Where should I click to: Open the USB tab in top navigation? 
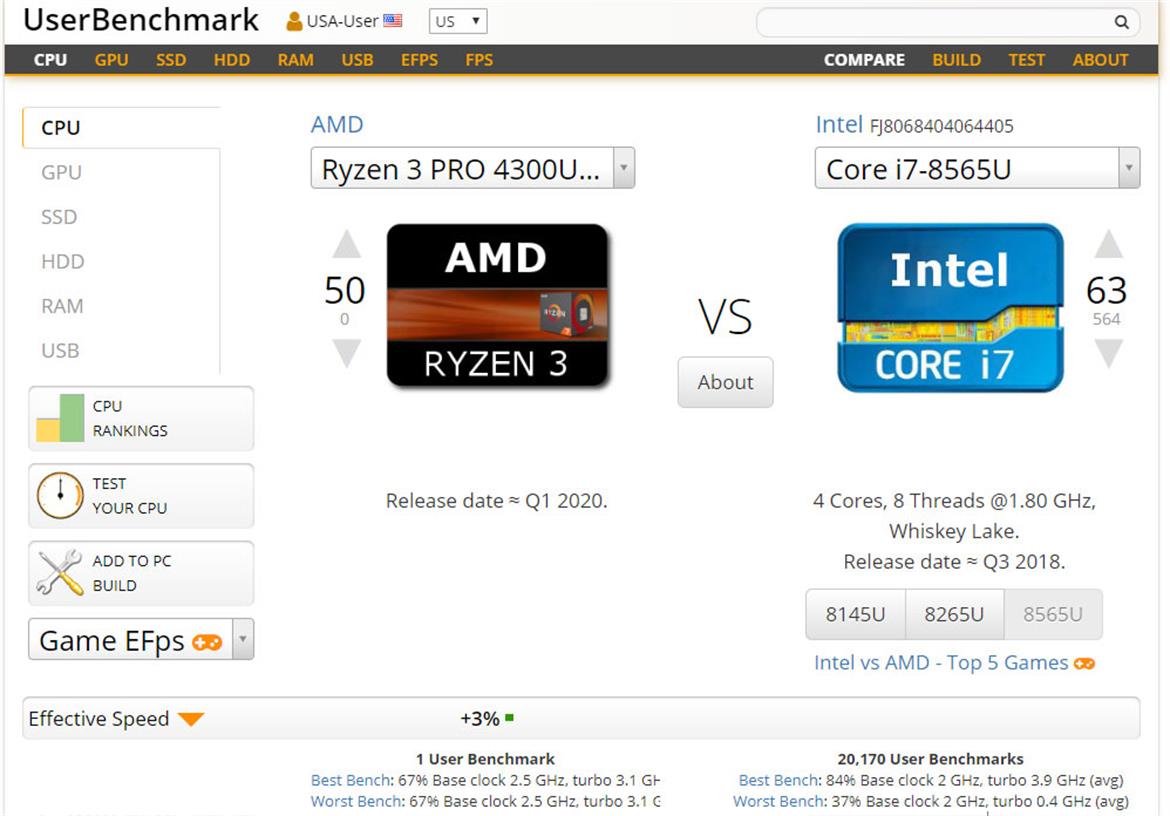(x=357, y=60)
